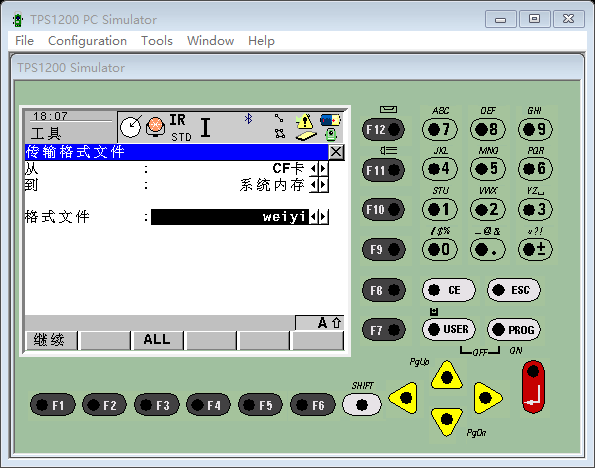The height and width of the screenshot is (468, 595).
Task: Click the decimal point keypad key
Action: pos(488,249)
